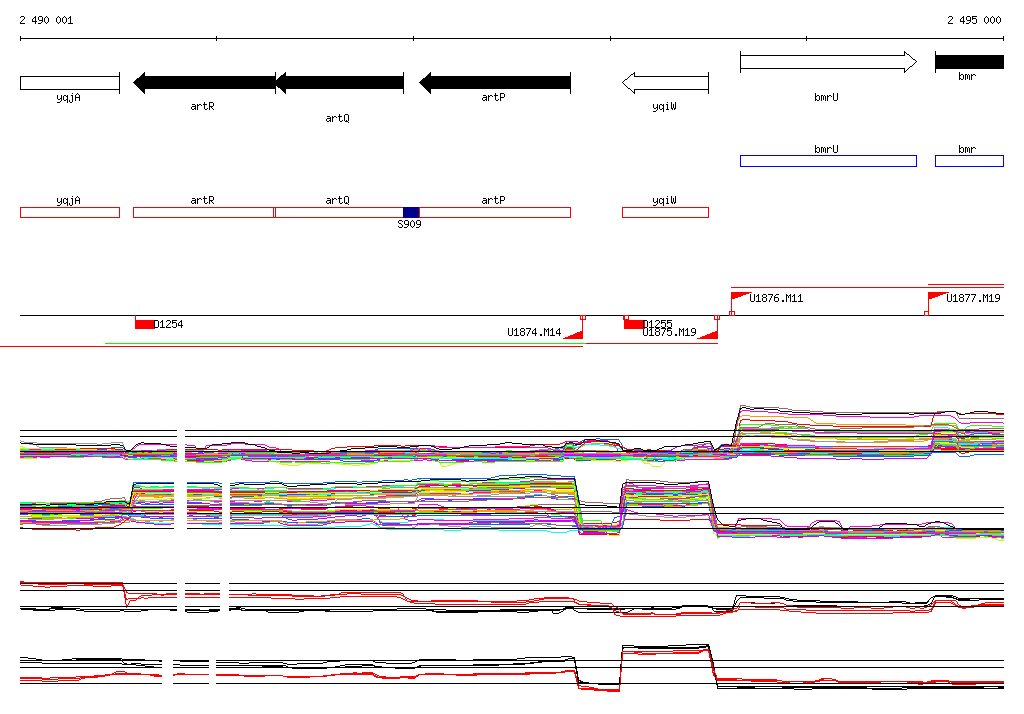Click the blue bmr outlined box
This screenshot has height=714, width=1024.
969,161
